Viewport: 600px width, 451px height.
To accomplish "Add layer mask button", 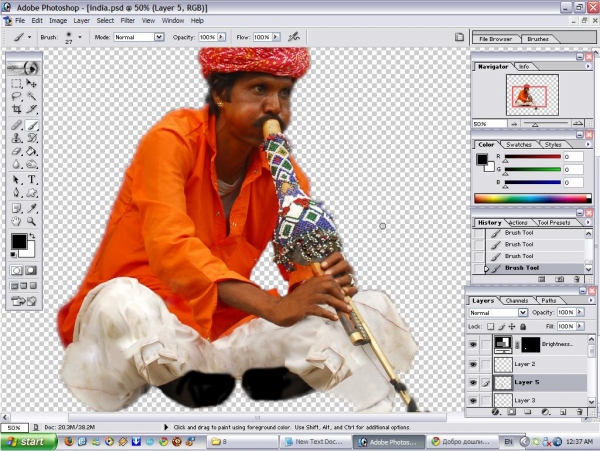I will tap(512, 412).
